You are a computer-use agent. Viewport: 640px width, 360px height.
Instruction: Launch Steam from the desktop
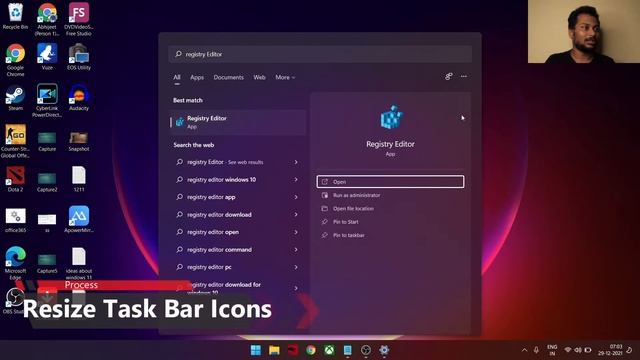(x=15, y=98)
